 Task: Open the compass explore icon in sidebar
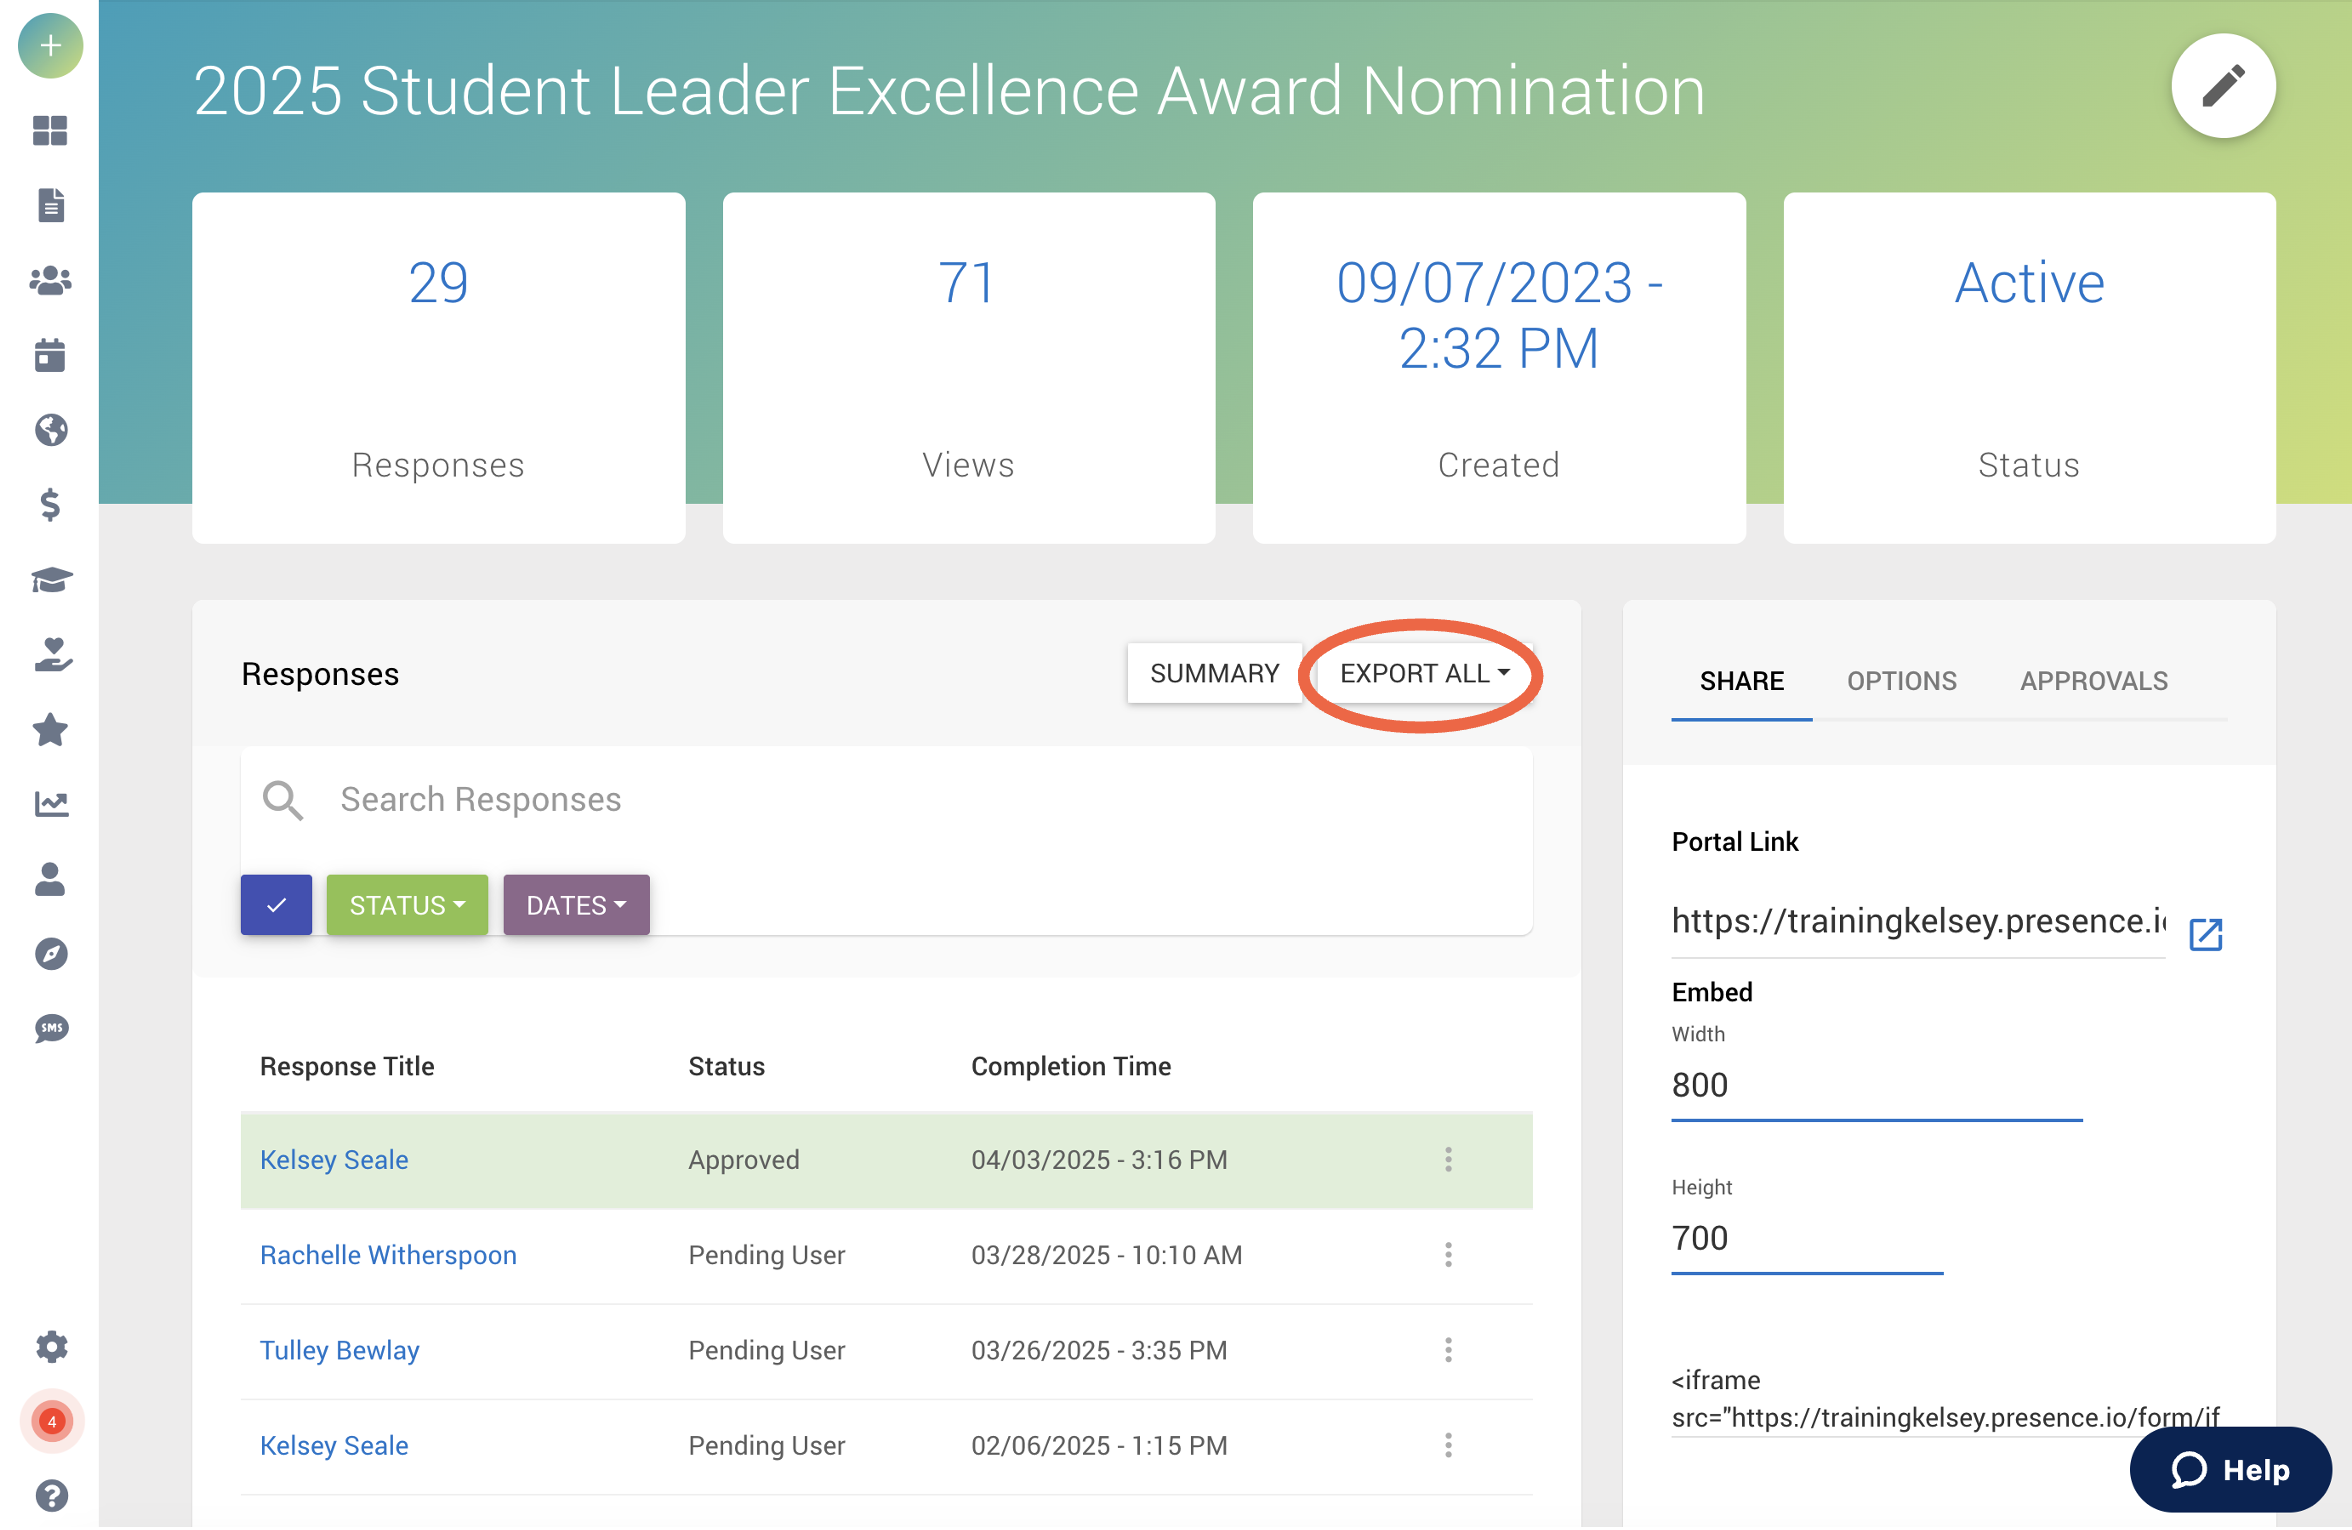pos(50,955)
